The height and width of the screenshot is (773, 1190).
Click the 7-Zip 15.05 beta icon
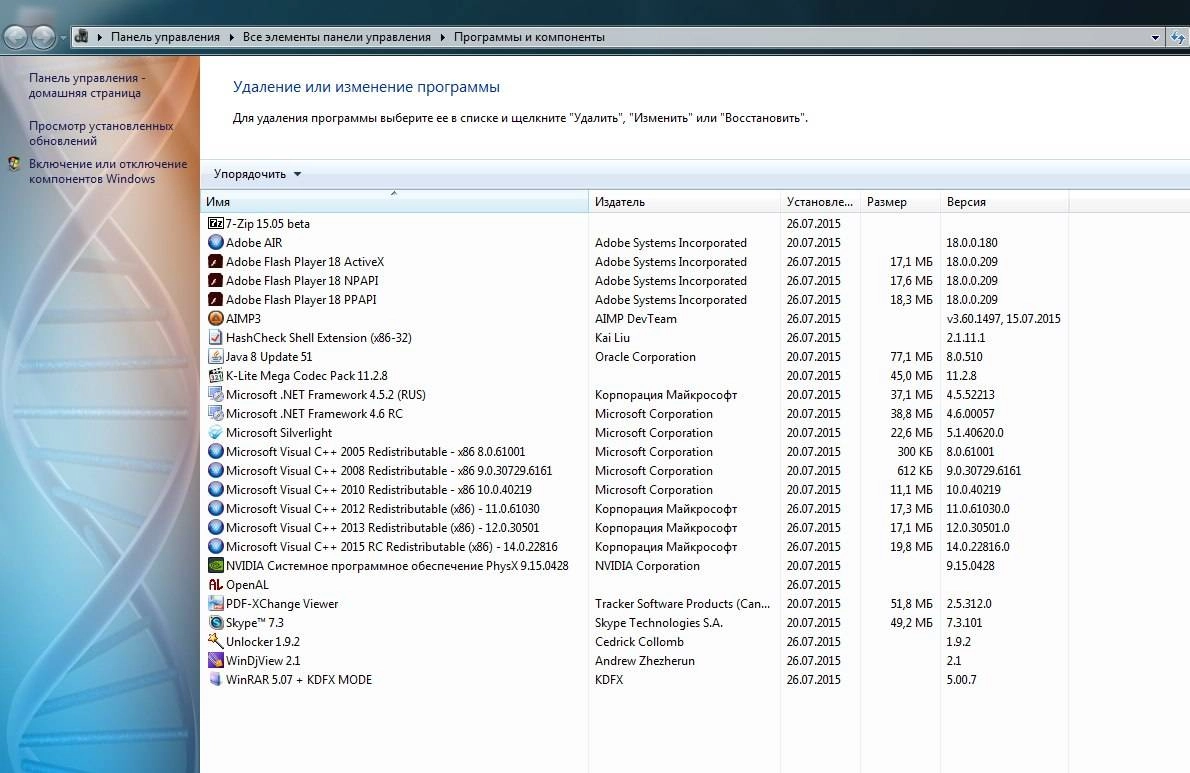[216, 223]
